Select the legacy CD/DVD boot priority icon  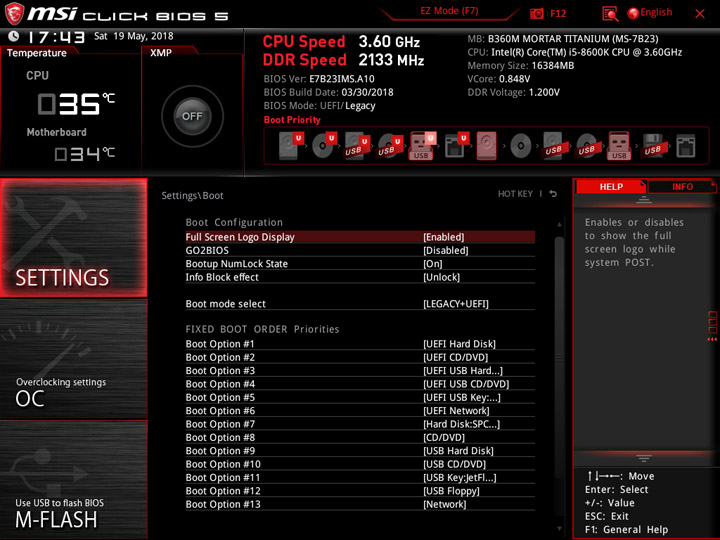pos(520,146)
